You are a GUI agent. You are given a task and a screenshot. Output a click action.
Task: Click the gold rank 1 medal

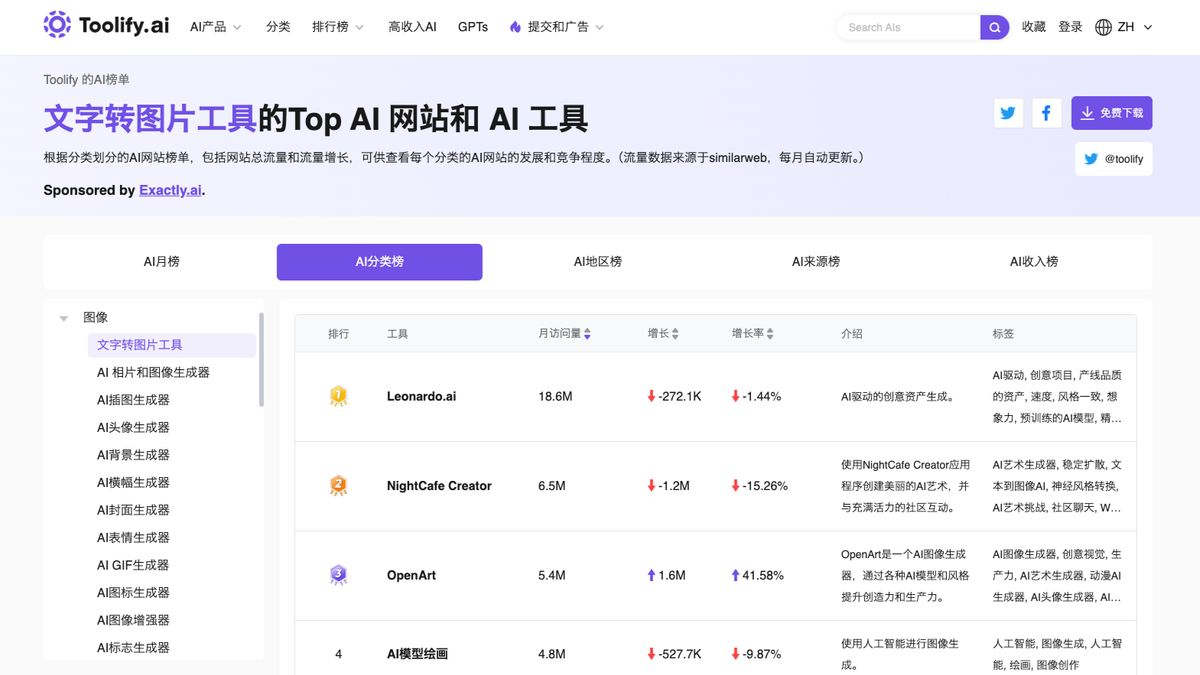[x=338, y=396]
